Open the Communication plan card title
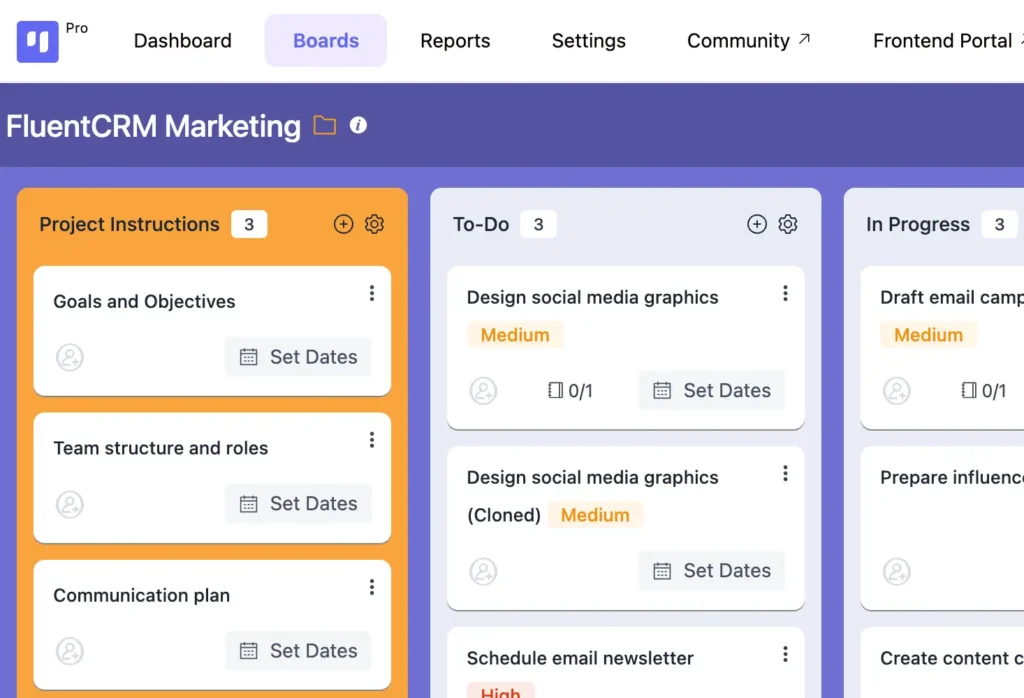This screenshot has height=698, width=1024. [x=141, y=595]
